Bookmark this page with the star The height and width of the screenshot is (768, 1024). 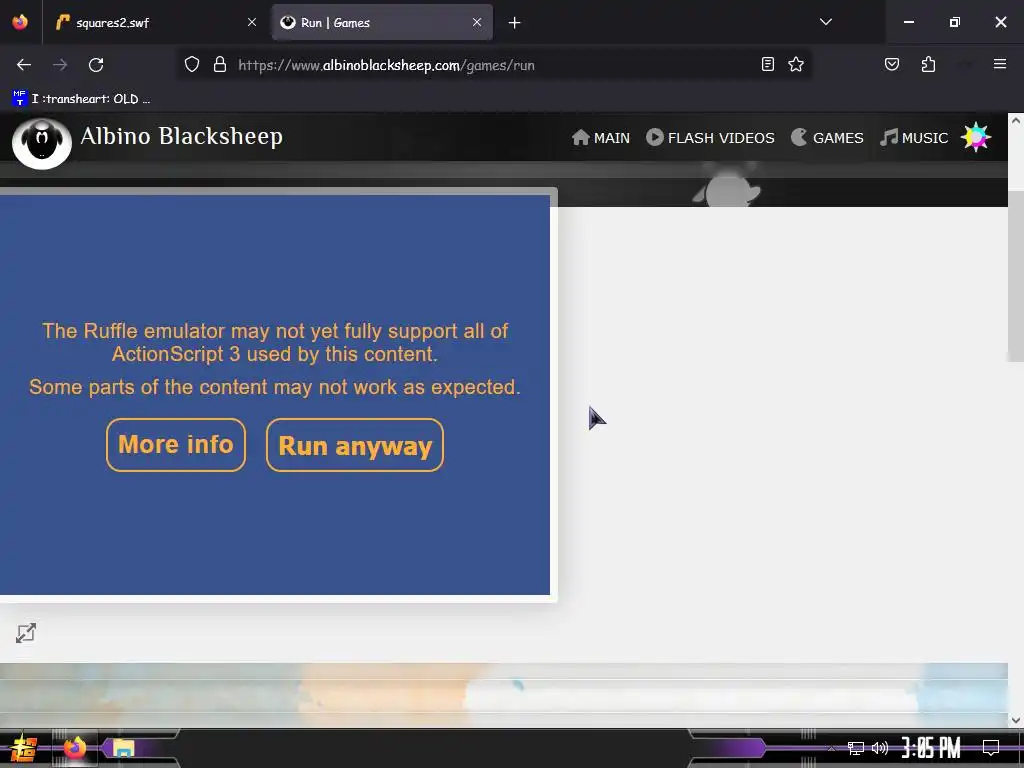tap(795, 64)
